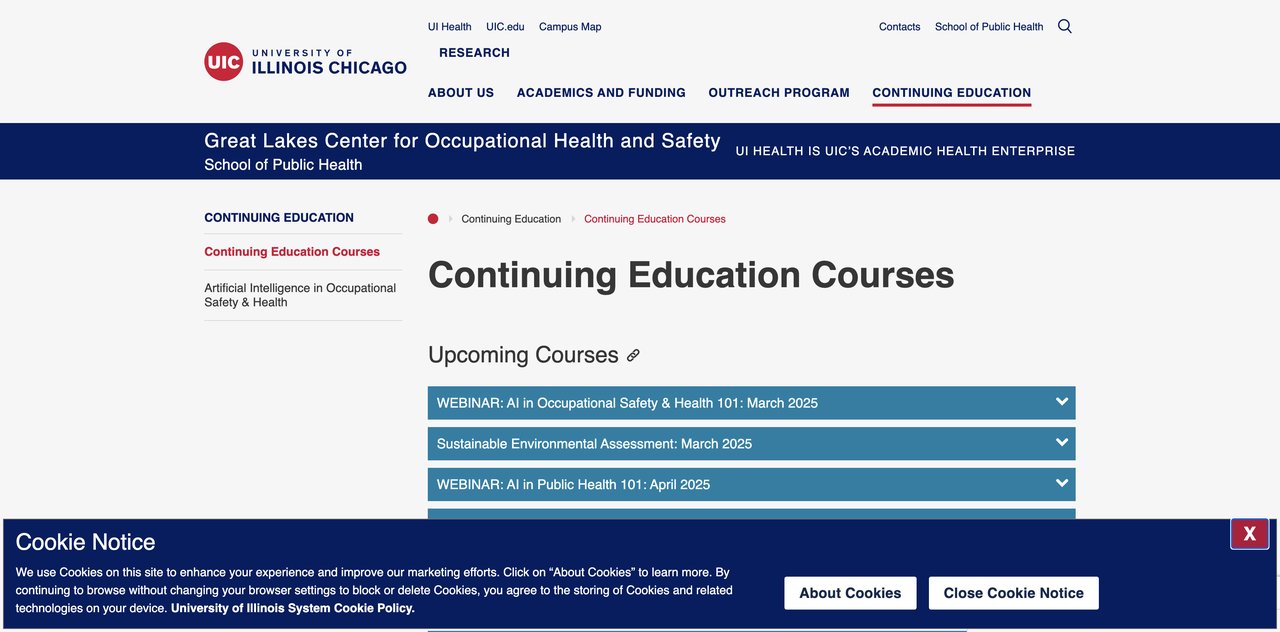This screenshot has width=1280, height=632.
Task: Click UI HEALTH IS UIC'S ACADEMIC HEALTH ENTERPRISE text
Action: click(905, 151)
